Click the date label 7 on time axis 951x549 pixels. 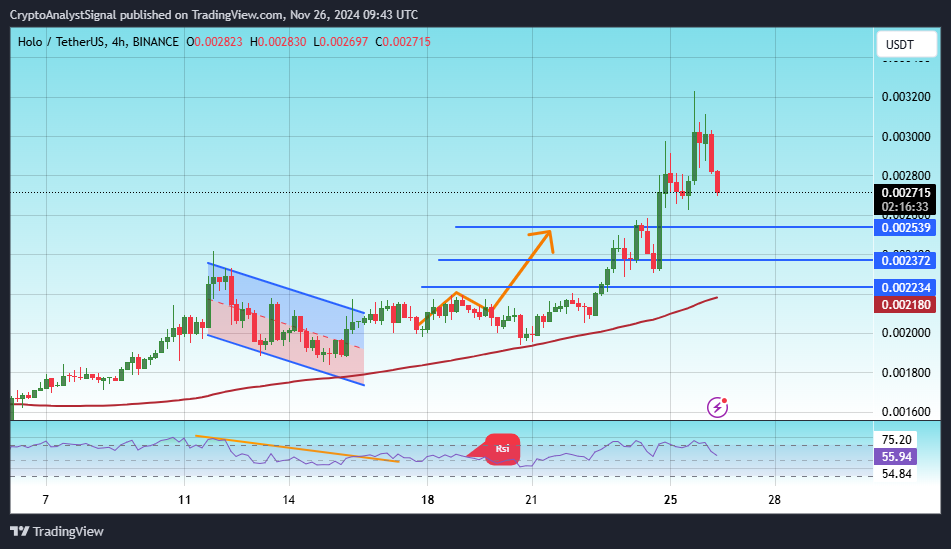click(x=45, y=500)
